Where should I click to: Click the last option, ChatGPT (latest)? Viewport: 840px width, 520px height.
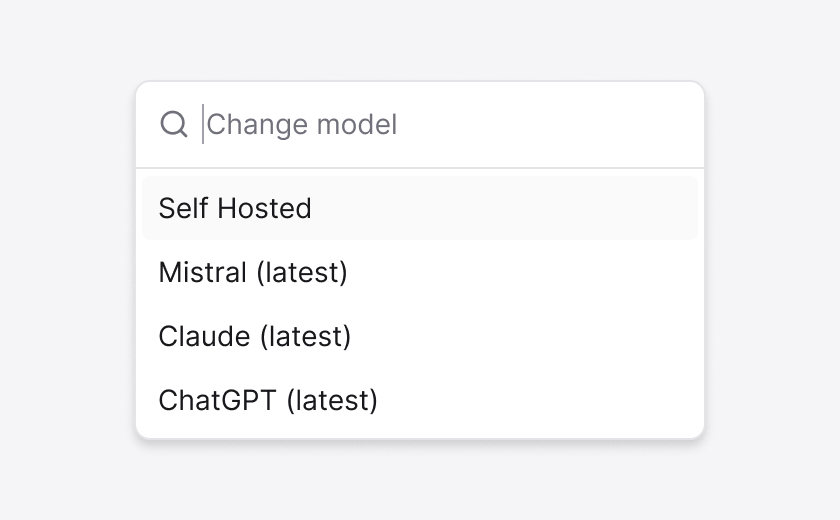click(420, 400)
